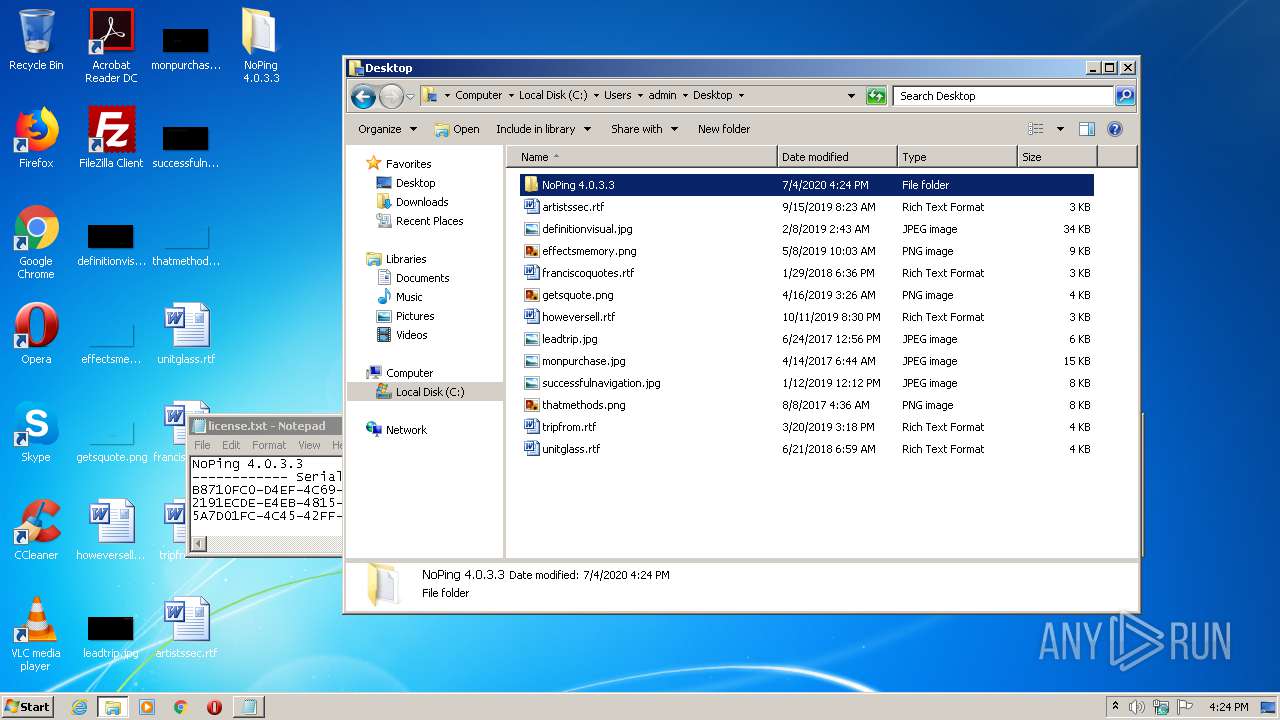The width and height of the screenshot is (1280, 720).
Task: Open File menu in Notepad
Action: coord(202,445)
